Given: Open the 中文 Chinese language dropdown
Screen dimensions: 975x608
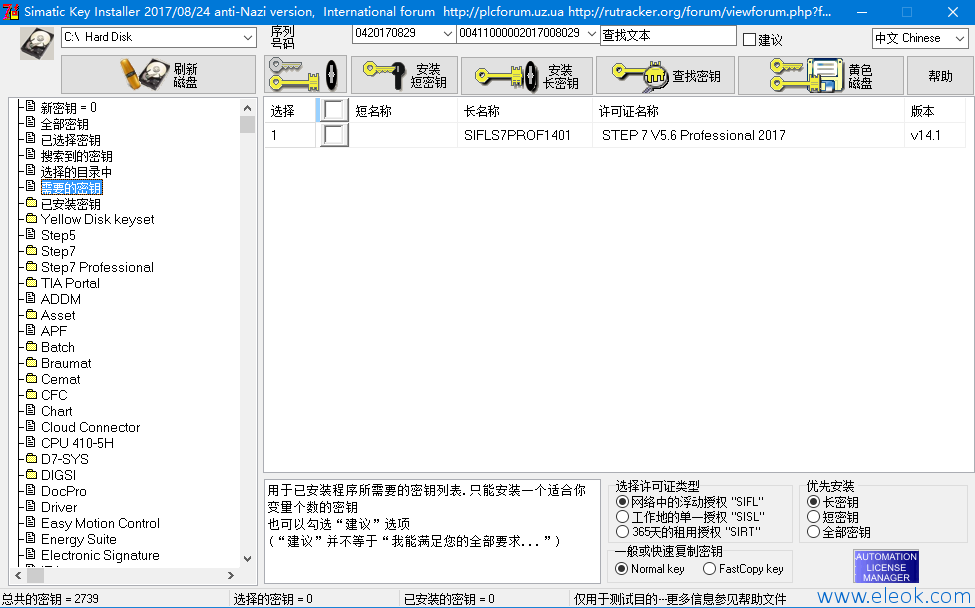Looking at the screenshot, I should click(959, 39).
